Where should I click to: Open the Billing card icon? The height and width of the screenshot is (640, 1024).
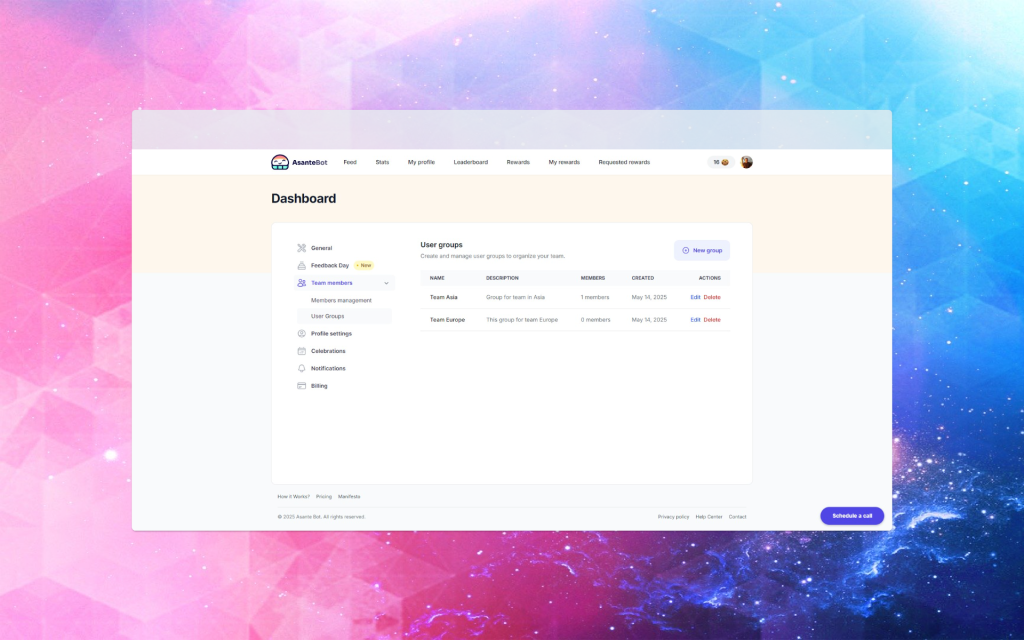pyautogui.click(x=301, y=386)
